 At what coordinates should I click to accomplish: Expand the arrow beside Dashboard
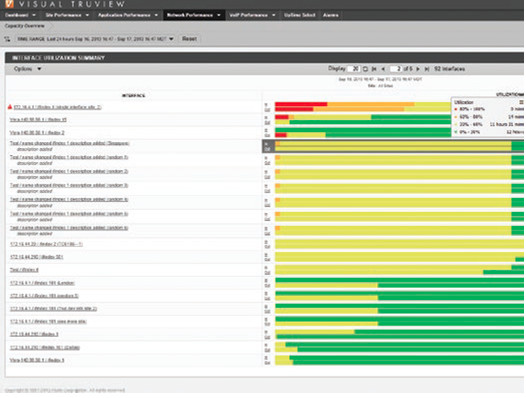click(x=34, y=15)
